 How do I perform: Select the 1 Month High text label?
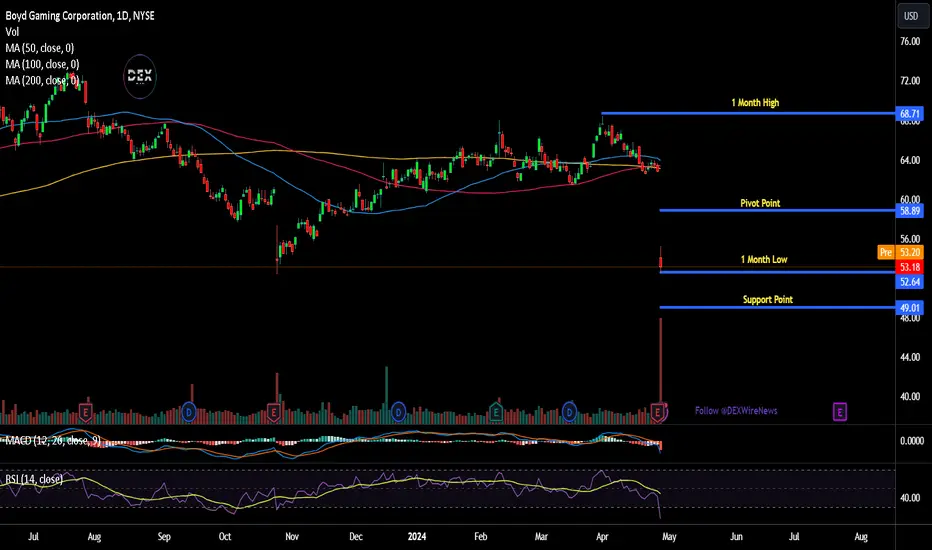755,103
